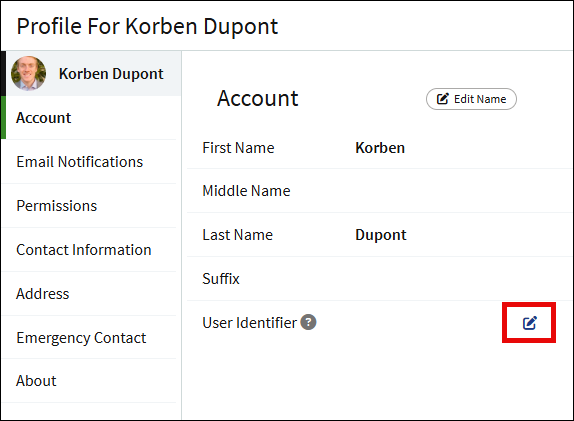574x421 pixels.
Task: Click the Middle Name row
Action: point(380,191)
